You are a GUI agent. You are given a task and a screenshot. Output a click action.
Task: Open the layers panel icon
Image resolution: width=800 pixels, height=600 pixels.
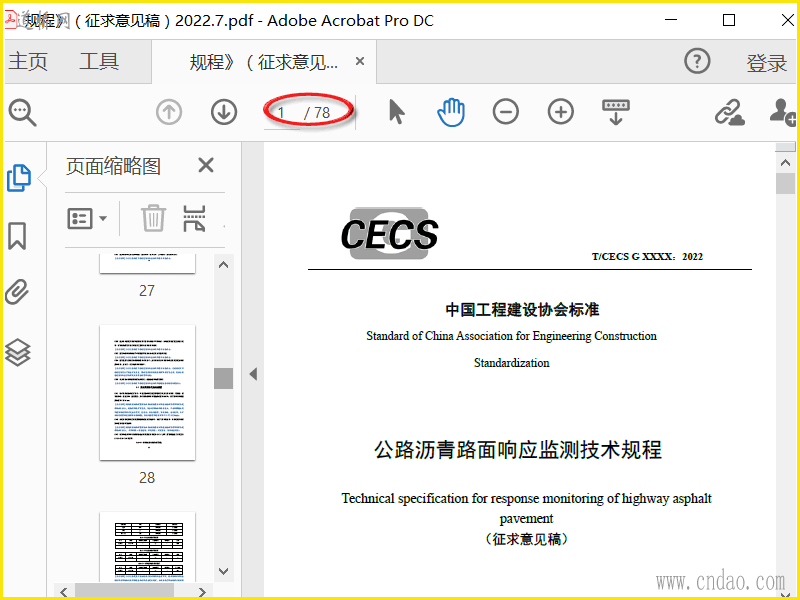tap(18, 353)
